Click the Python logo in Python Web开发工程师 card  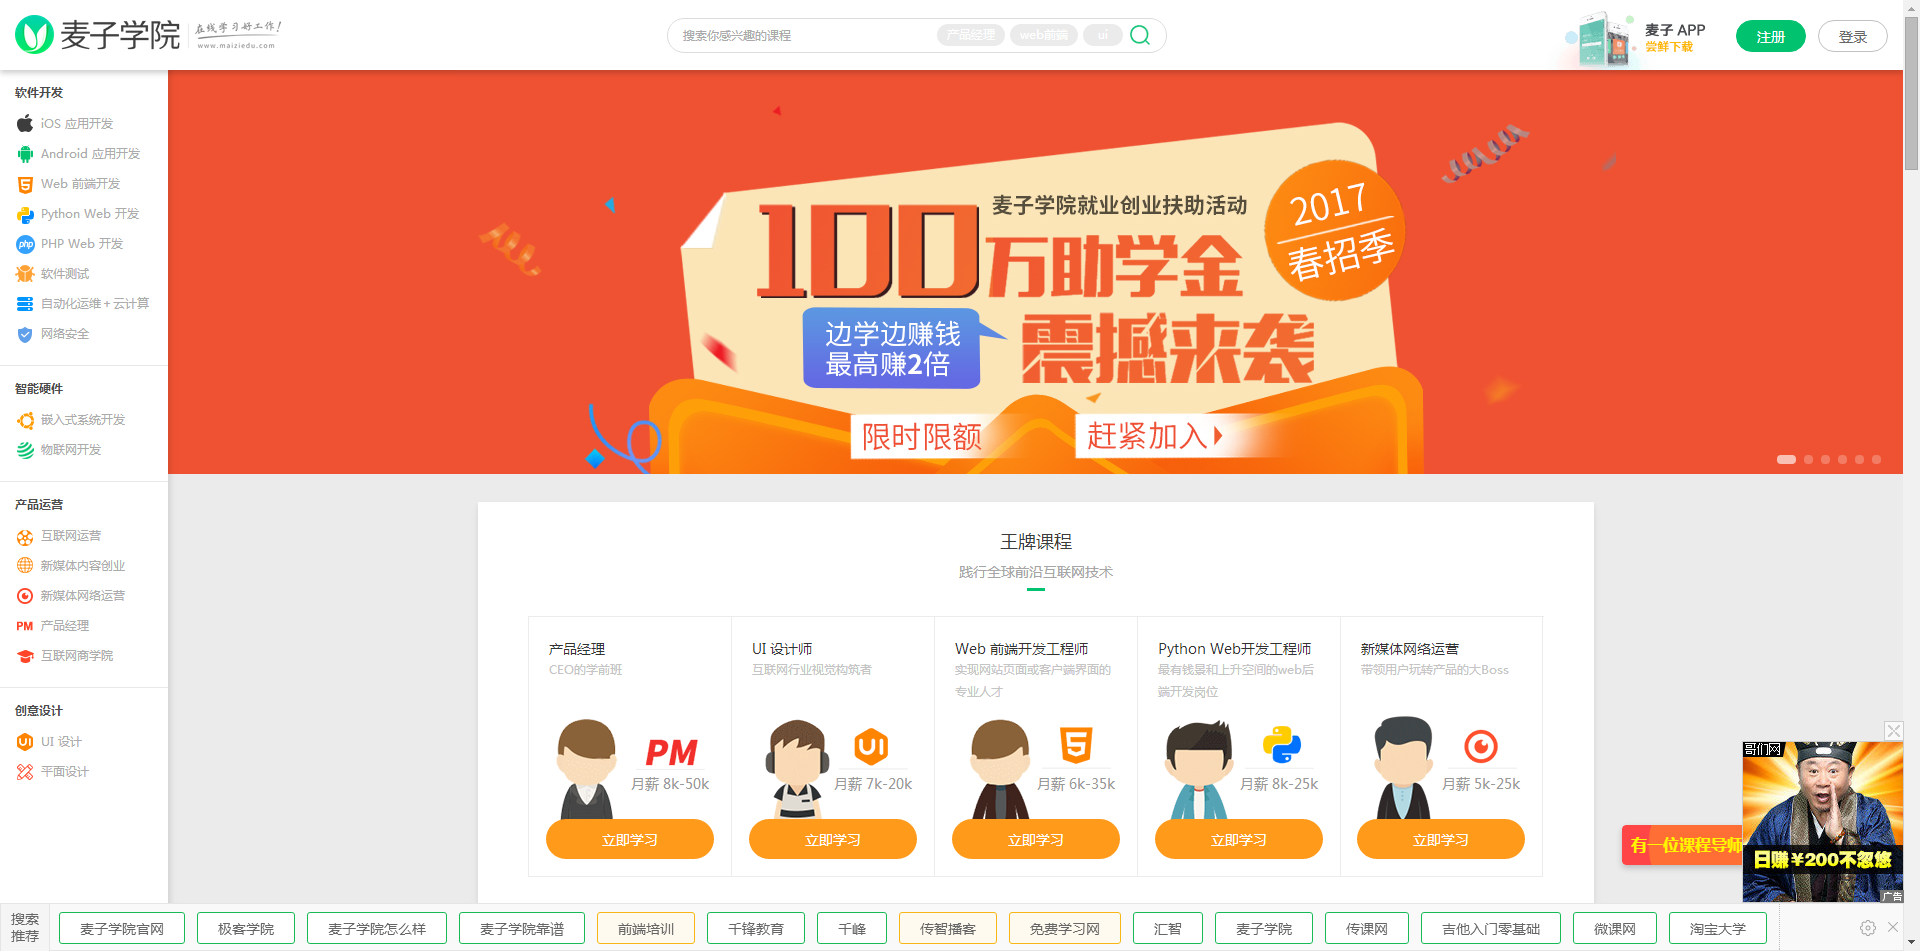click(x=1281, y=745)
